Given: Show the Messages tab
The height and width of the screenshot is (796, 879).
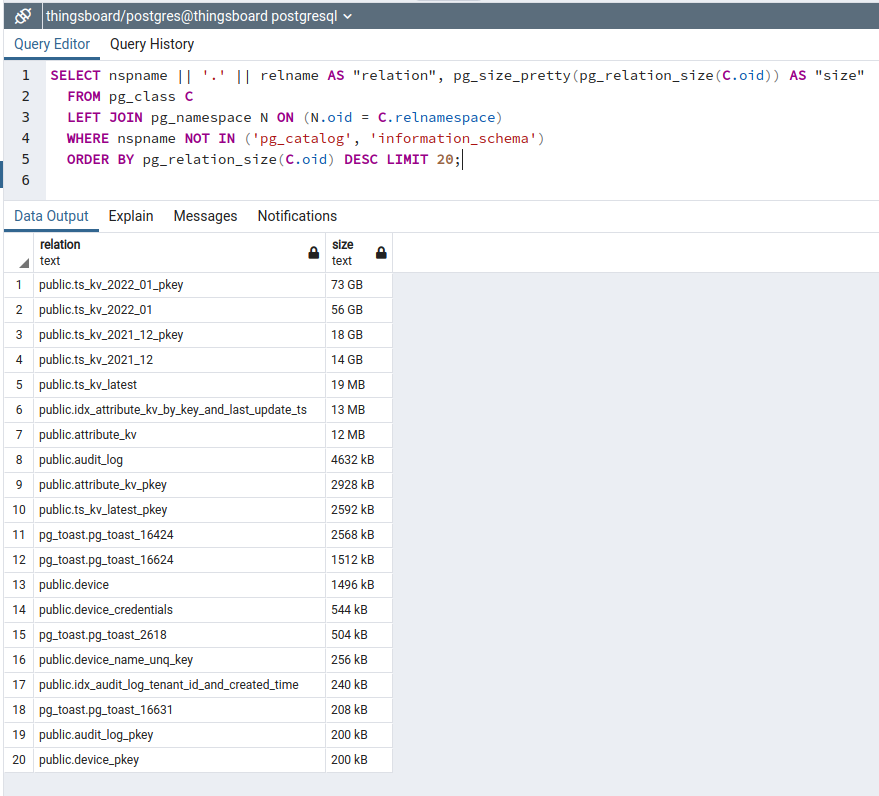Looking at the screenshot, I should click(205, 216).
